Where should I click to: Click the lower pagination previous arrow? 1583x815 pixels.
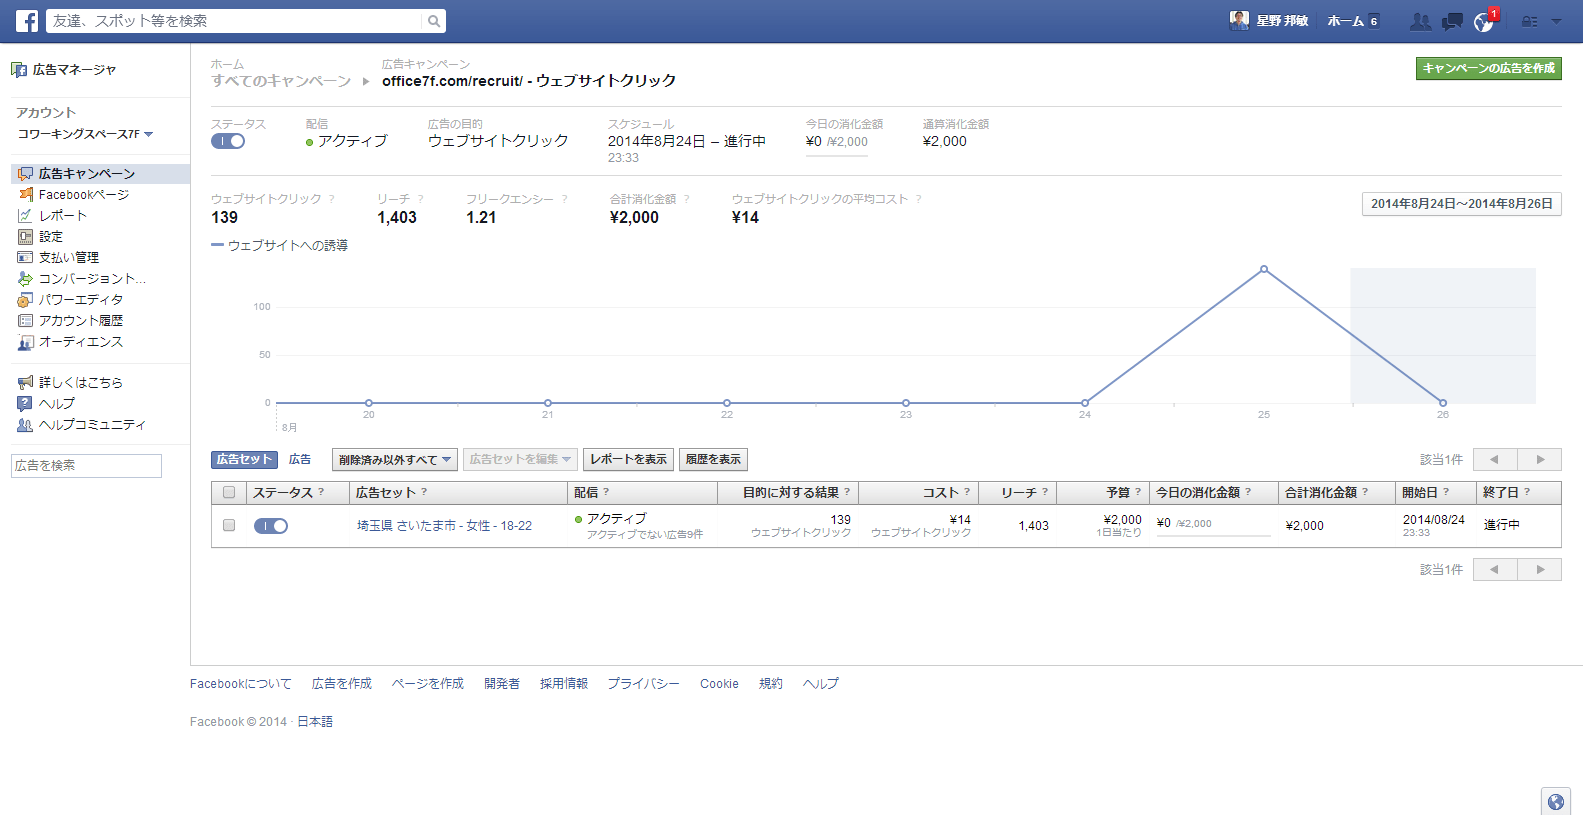point(1495,570)
